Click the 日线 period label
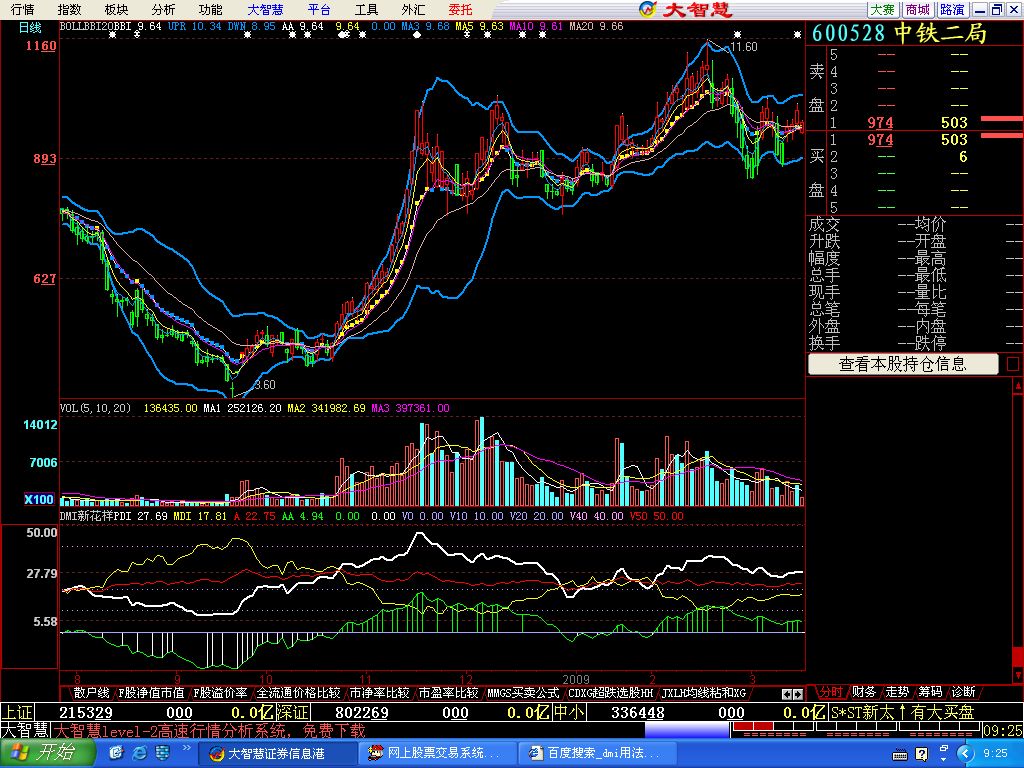Image resolution: width=1024 pixels, height=768 pixels. coord(29,27)
